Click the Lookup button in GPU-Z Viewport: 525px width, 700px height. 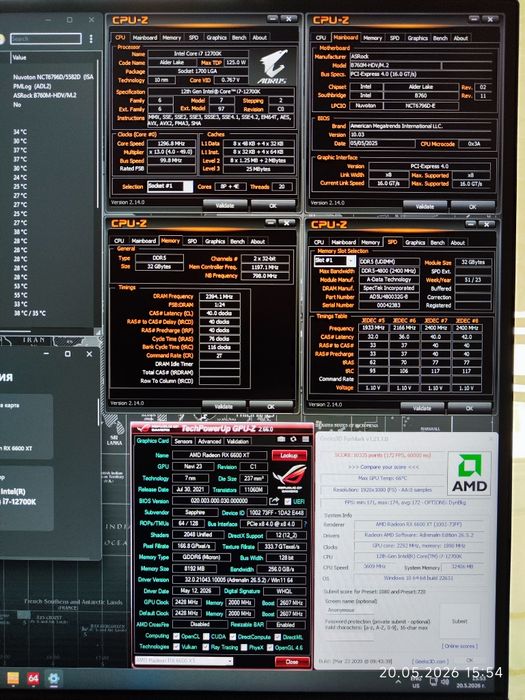pyautogui.click(x=289, y=455)
